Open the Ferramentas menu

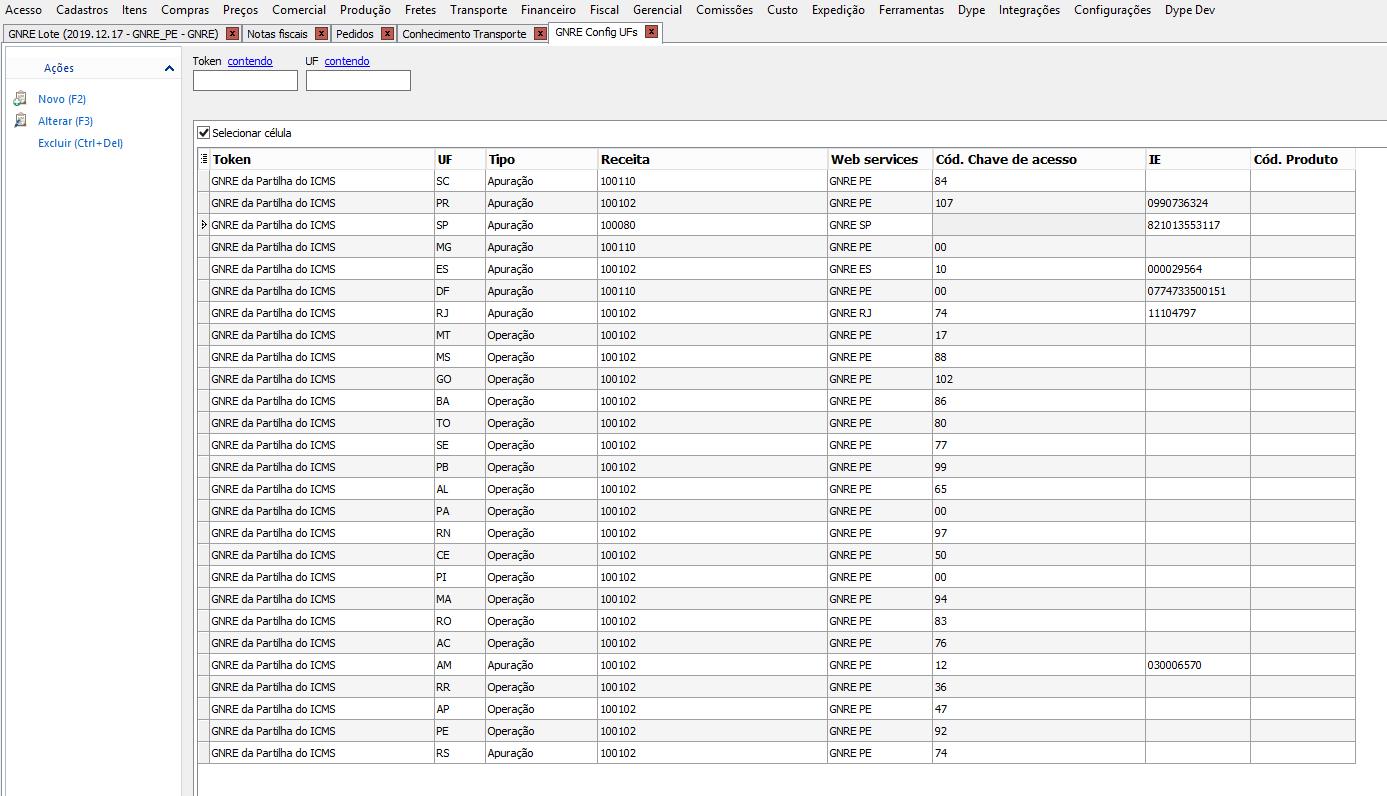911,10
